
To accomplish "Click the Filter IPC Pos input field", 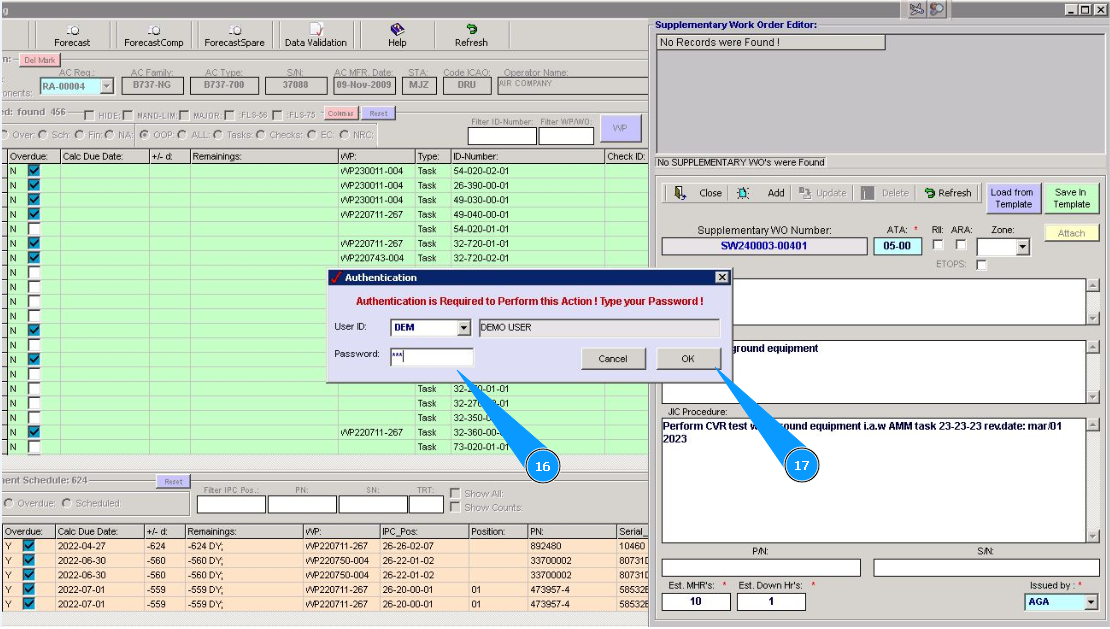I will (x=231, y=504).
